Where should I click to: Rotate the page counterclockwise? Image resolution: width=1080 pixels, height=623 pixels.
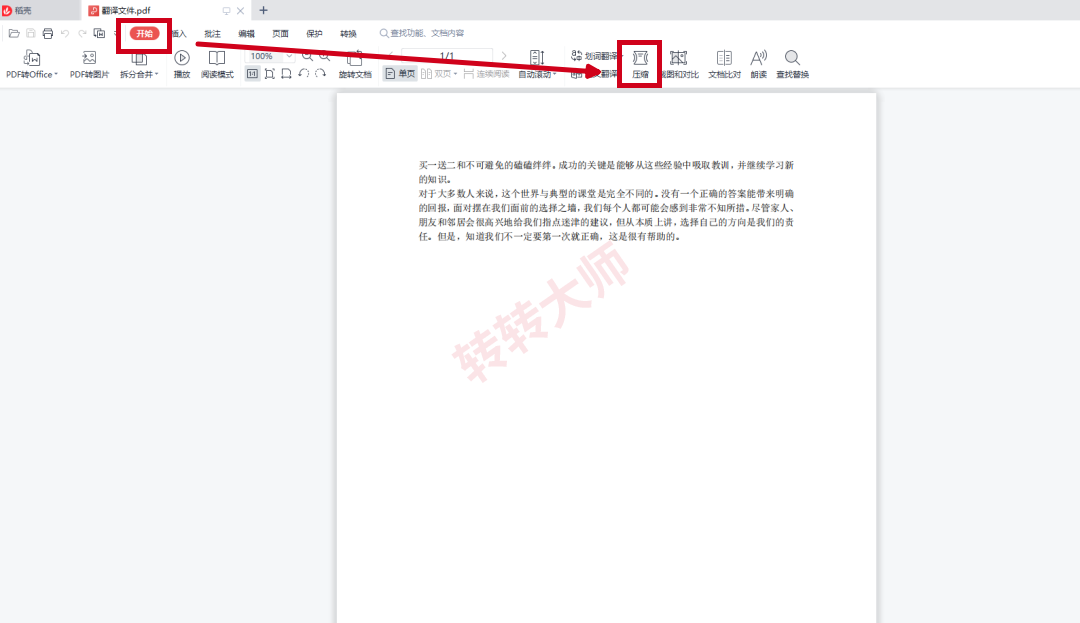[303, 73]
